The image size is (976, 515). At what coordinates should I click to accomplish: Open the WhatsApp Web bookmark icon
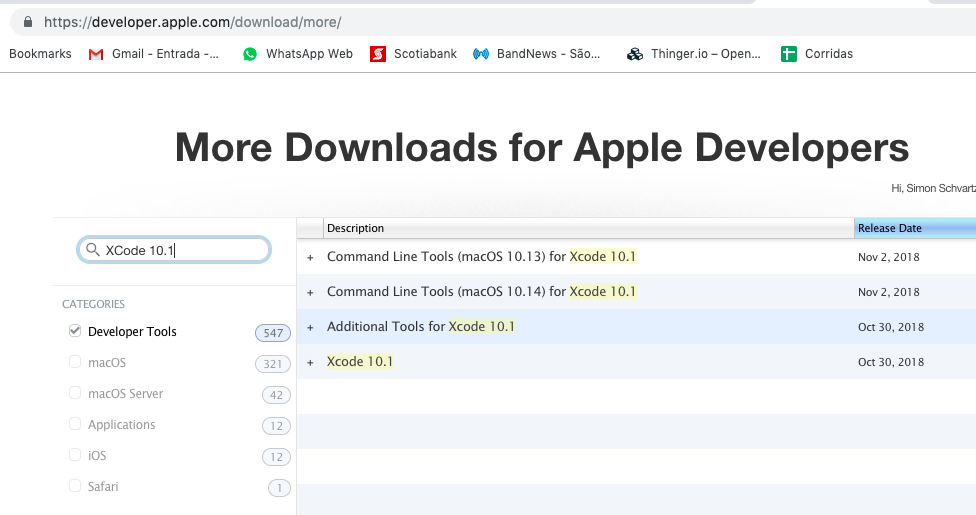[x=250, y=54]
